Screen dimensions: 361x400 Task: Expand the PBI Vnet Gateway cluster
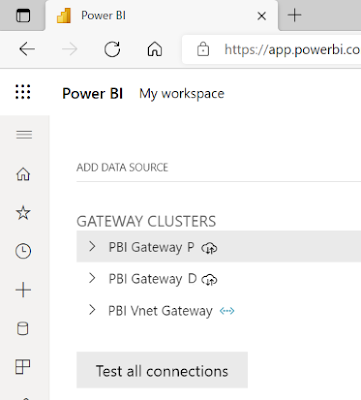pyautogui.click(x=92, y=310)
